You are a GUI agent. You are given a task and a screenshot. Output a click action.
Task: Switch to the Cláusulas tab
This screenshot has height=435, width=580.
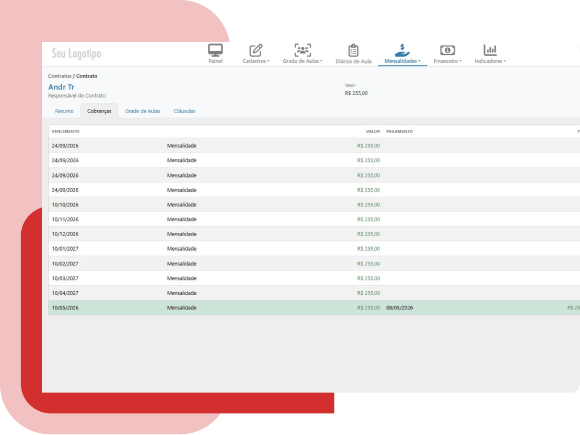(185, 111)
